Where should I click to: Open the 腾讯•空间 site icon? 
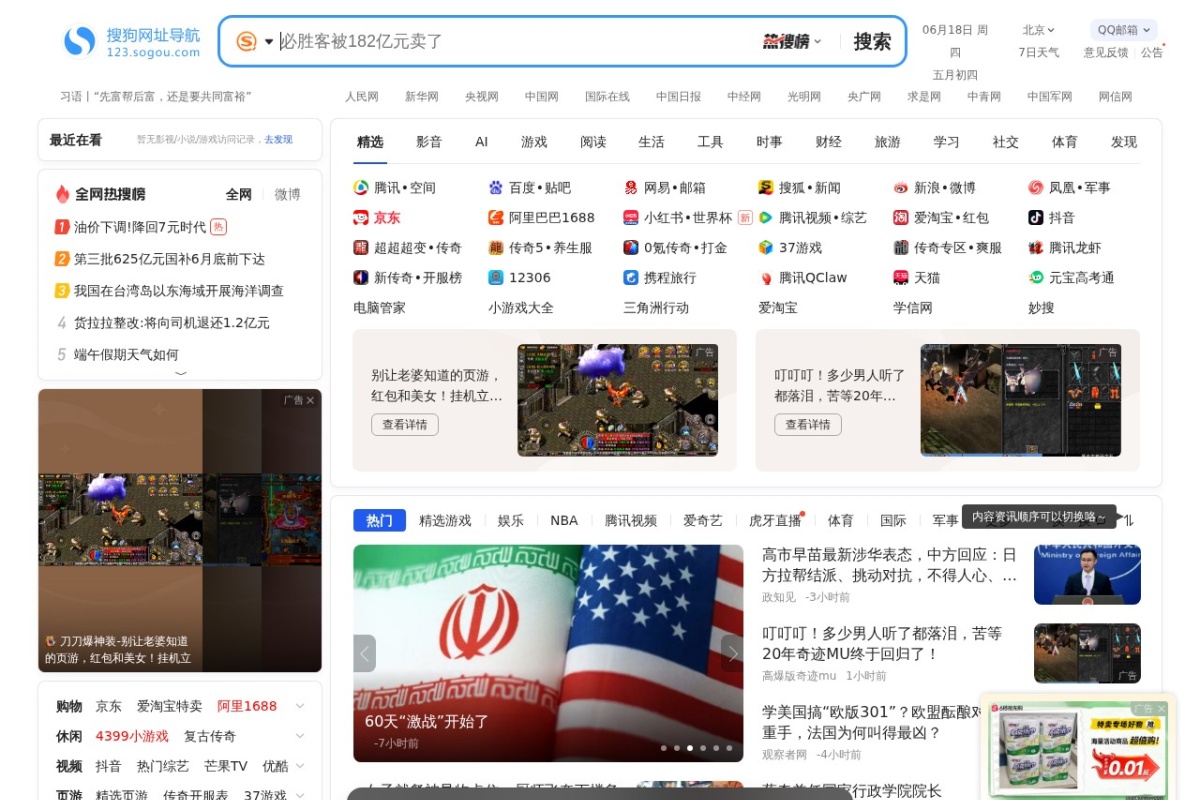pyautogui.click(x=361, y=187)
